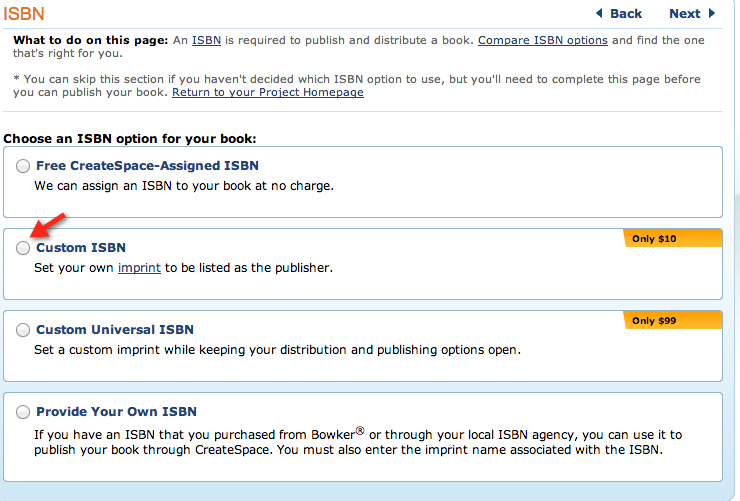Follow Return to your Project Homepage link
The image size is (740, 501).
pos(268,92)
